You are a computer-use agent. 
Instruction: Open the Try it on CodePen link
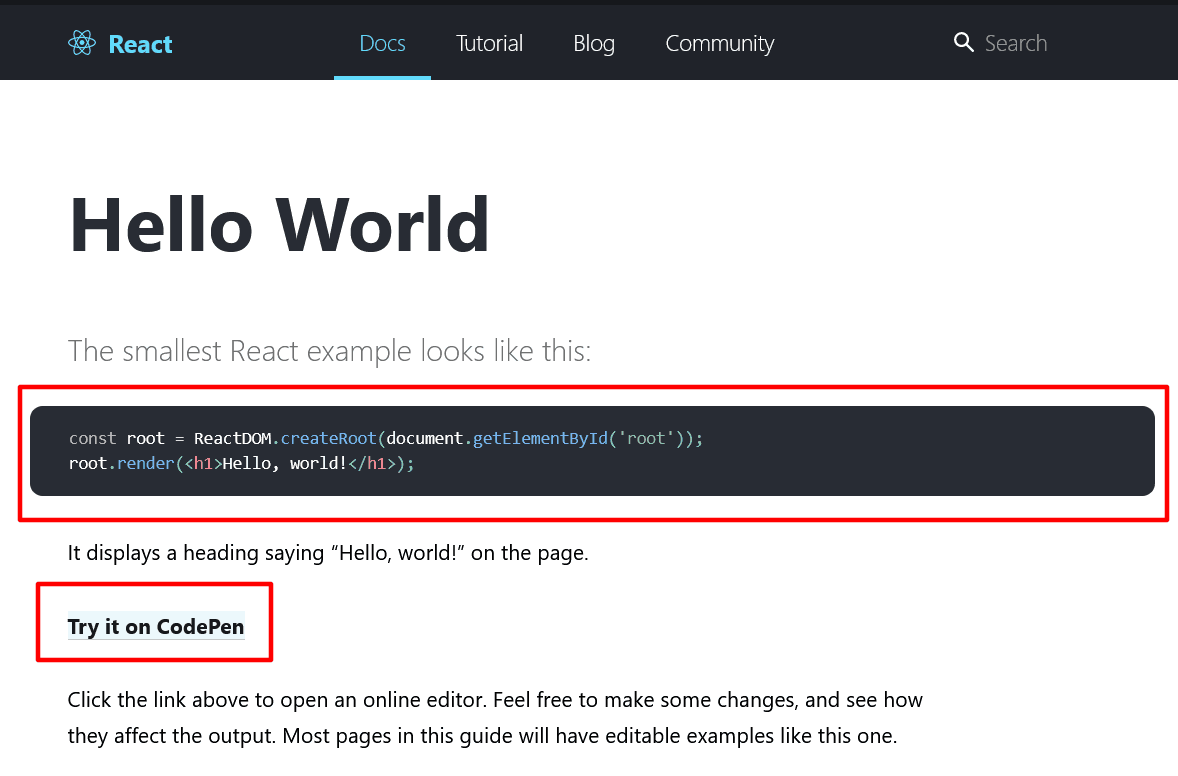point(156,627)
